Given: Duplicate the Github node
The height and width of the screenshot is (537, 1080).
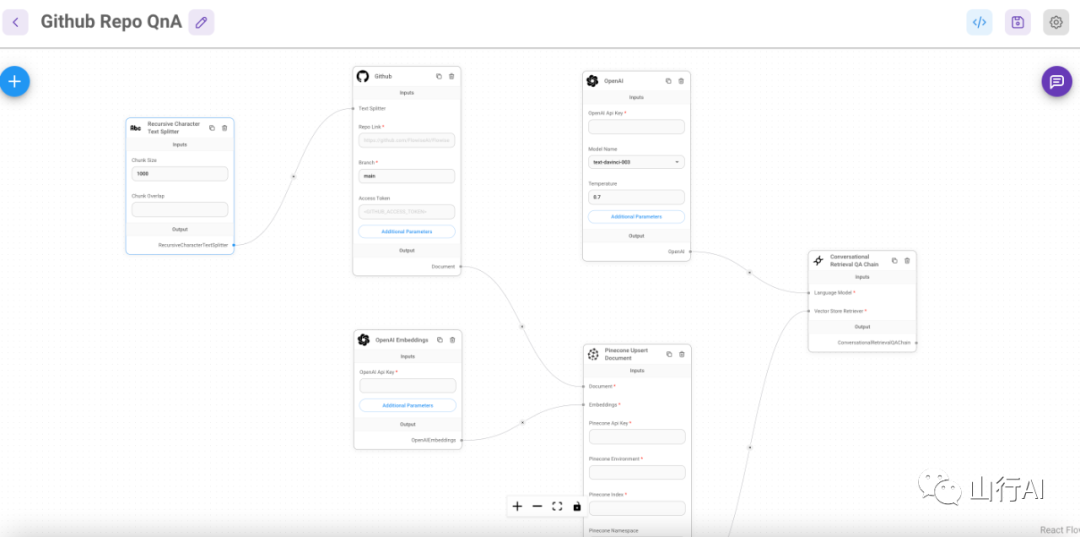Looking at the screenshot, I should pyautogui.click(x=439, y=76).
